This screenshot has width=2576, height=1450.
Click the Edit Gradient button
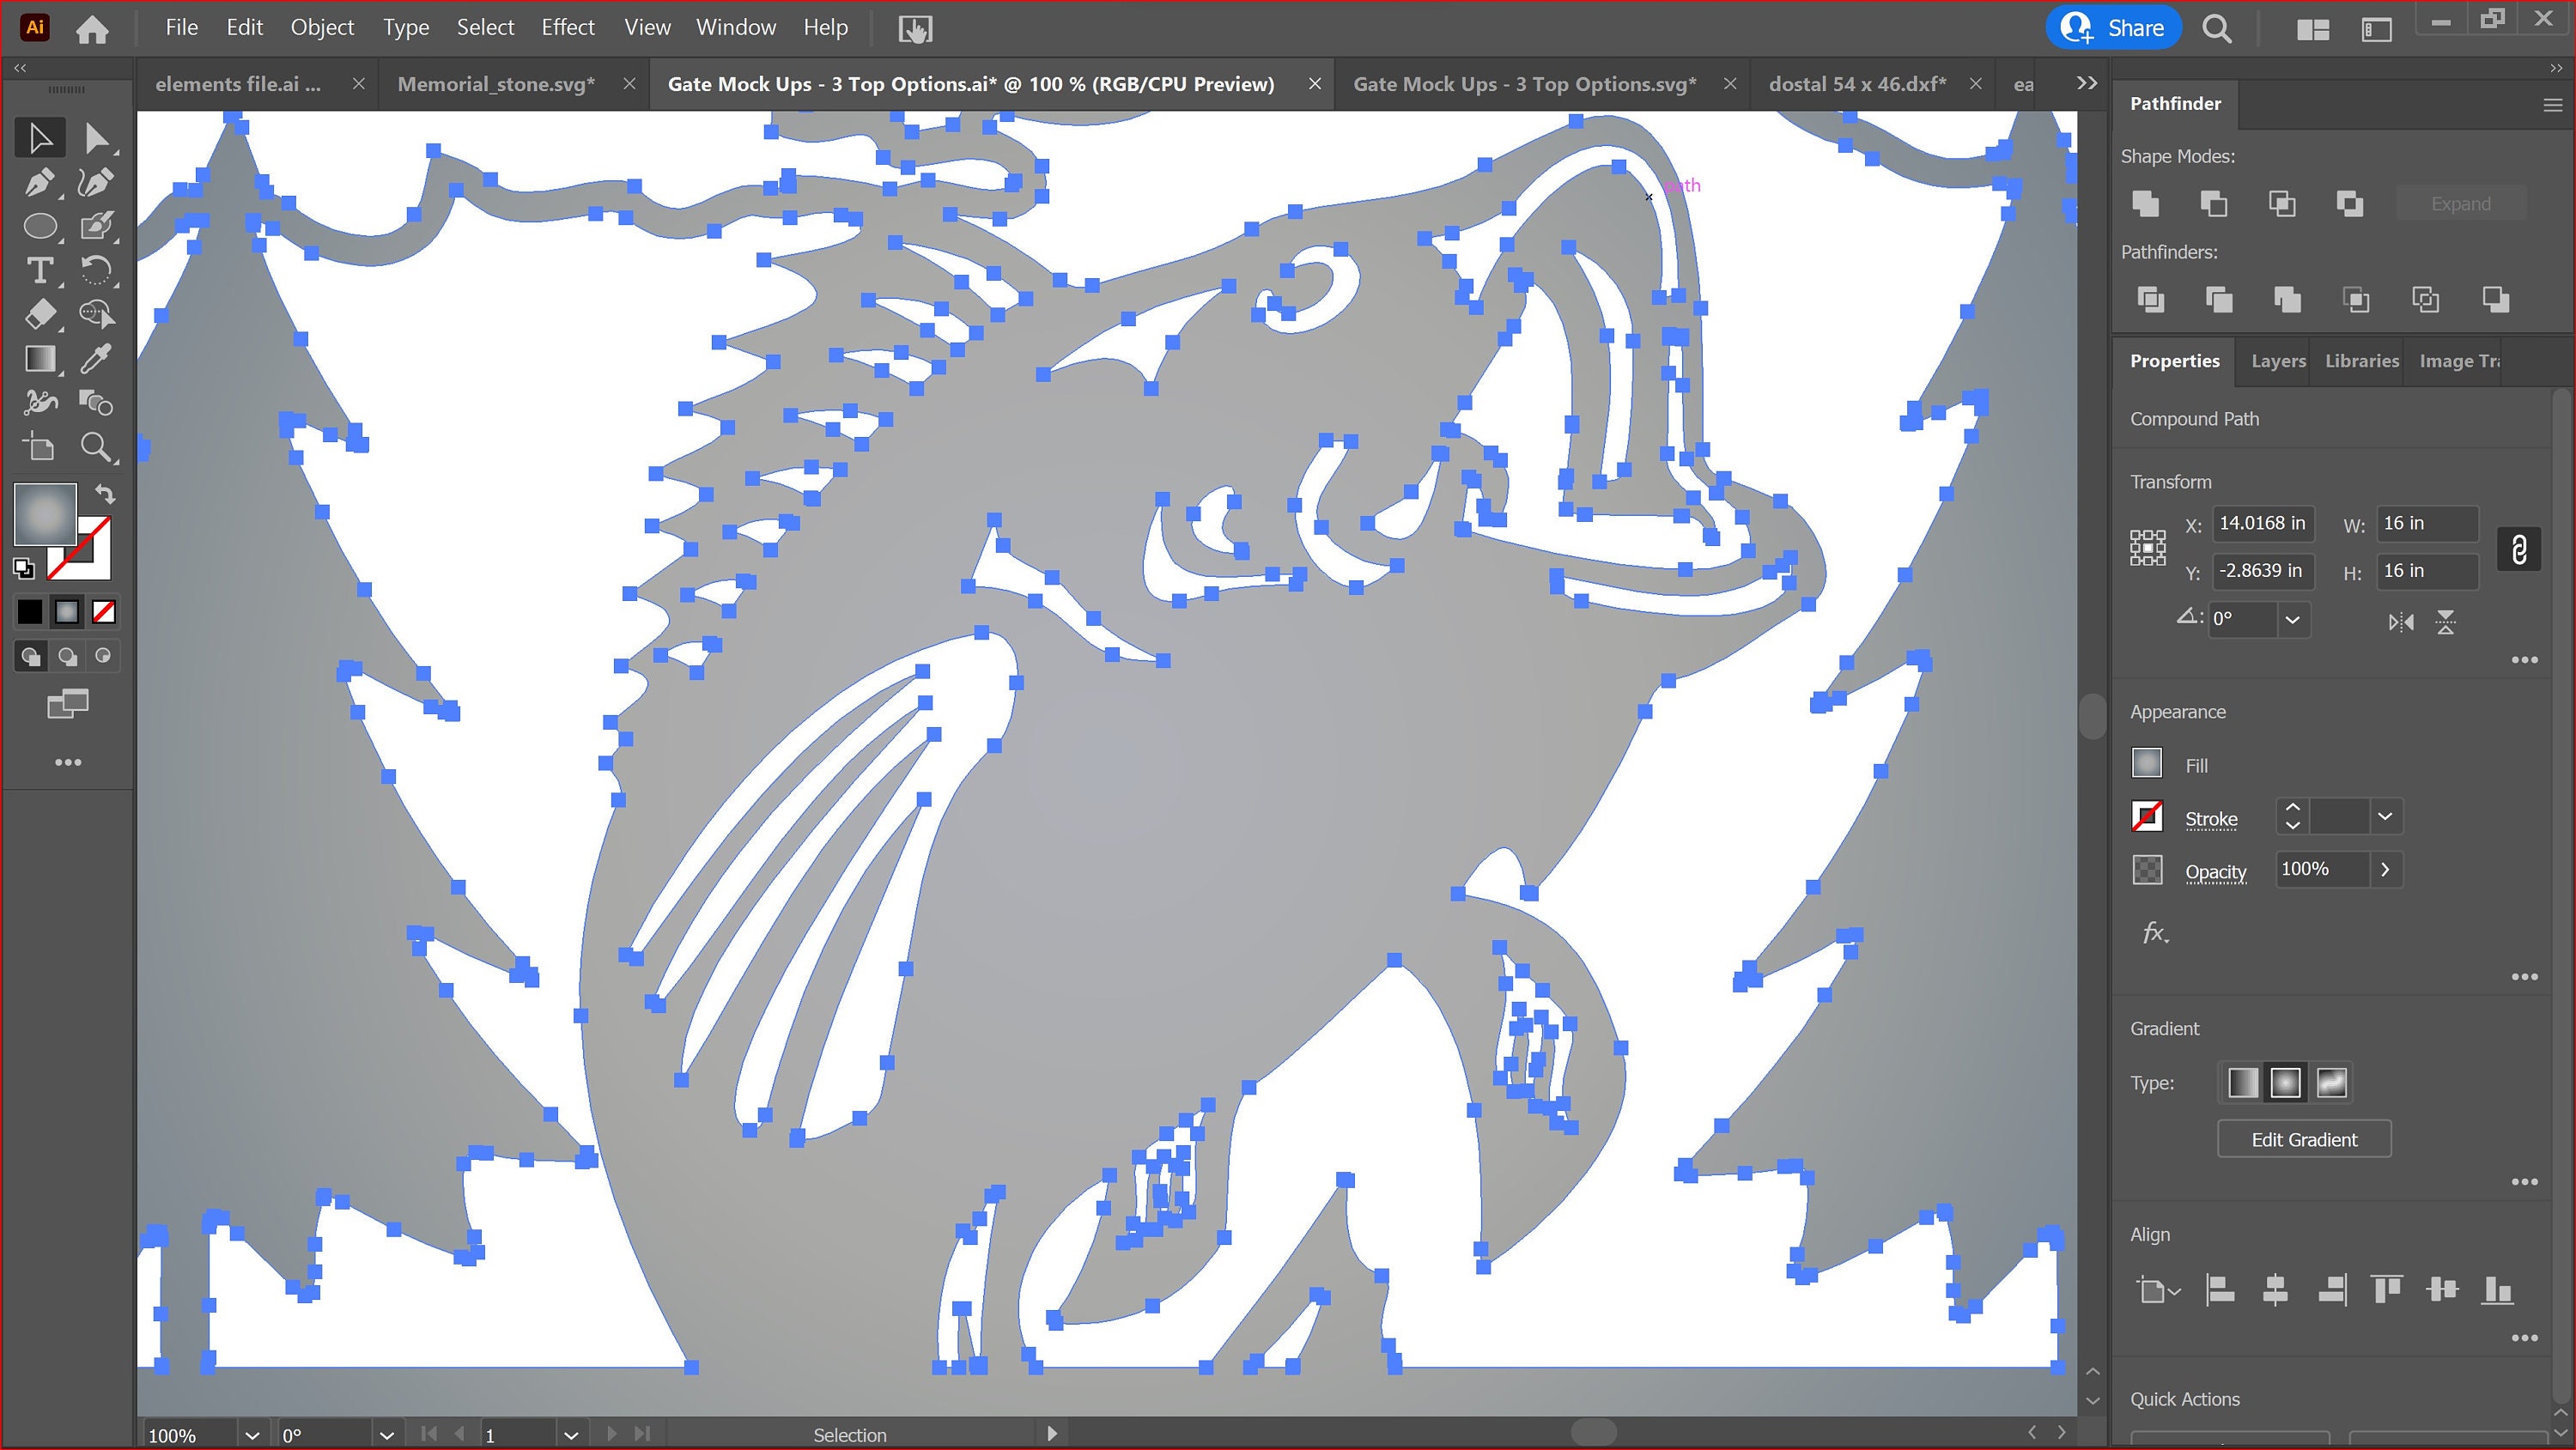pos(2303,1138)
